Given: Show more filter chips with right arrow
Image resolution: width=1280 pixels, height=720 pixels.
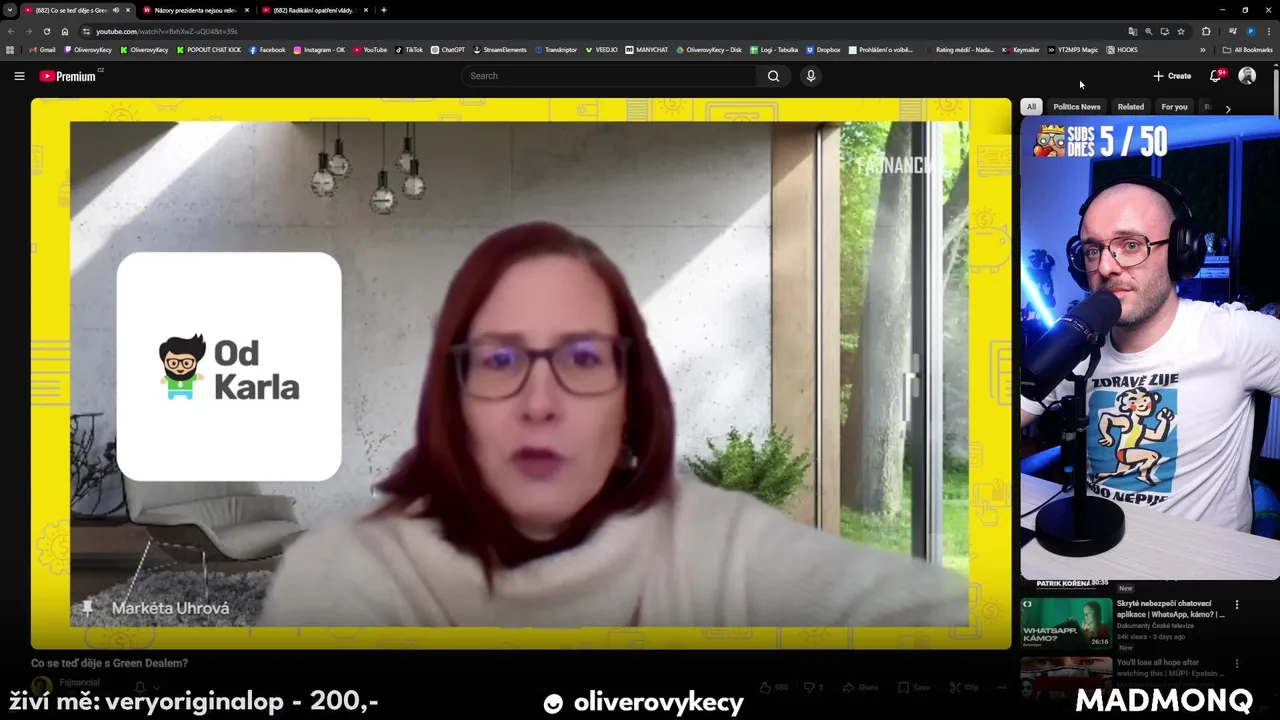Looking at the screenshot, I should pos(1228,108).
